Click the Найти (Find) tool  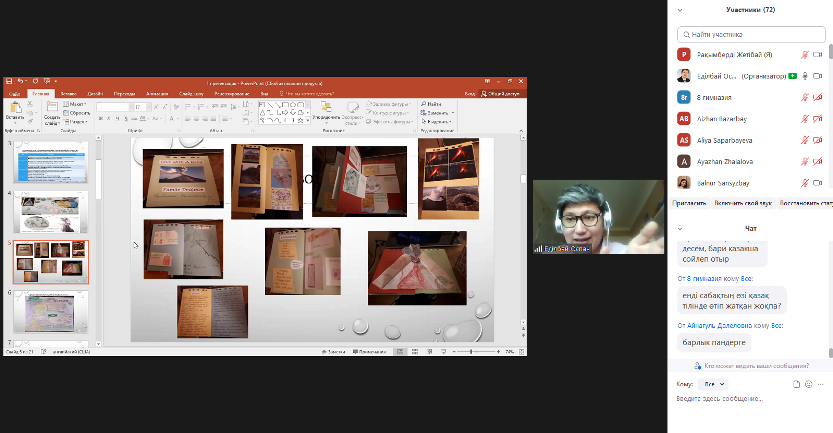[x=432, y=103]
